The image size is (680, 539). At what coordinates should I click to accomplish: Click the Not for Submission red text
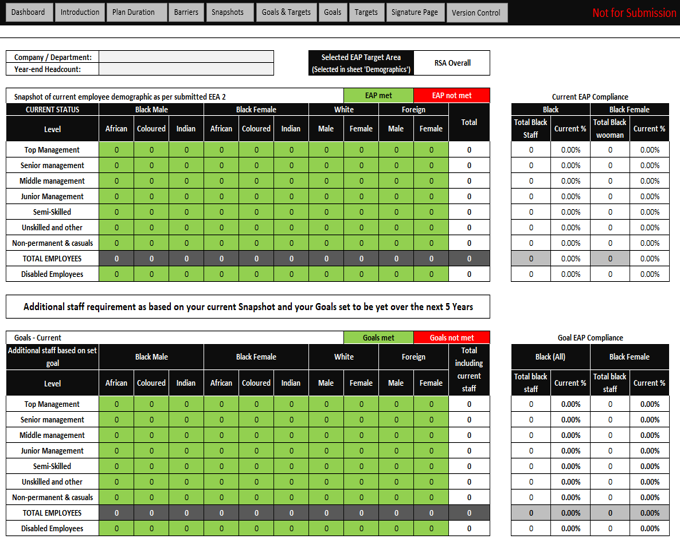[x=633, y=13]
